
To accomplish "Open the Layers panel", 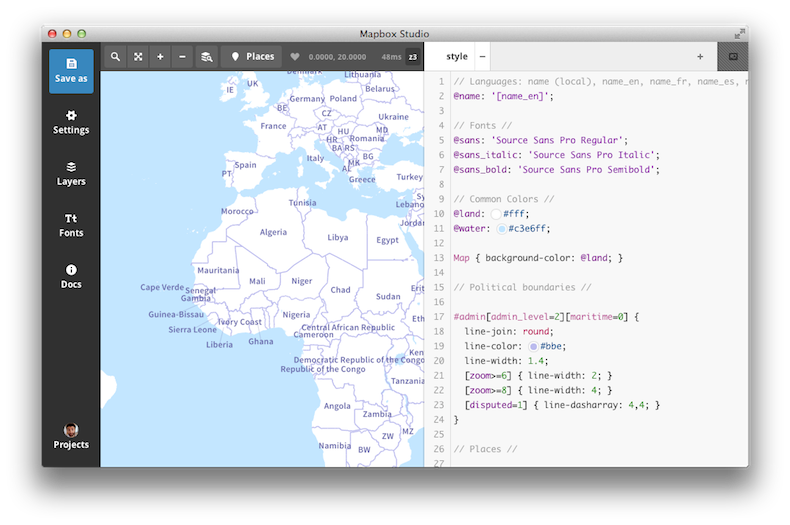I will (x=71, y=174).
